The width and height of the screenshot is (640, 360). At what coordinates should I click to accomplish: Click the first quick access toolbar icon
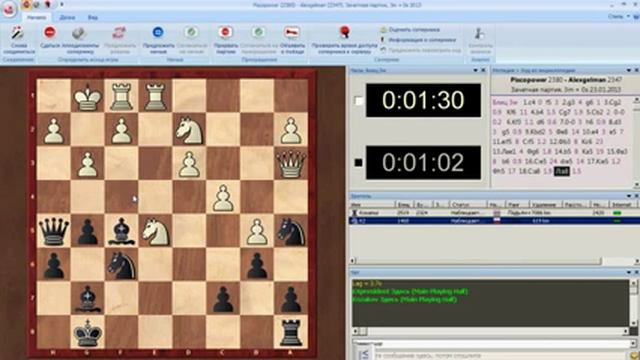(x=27, y=5)
